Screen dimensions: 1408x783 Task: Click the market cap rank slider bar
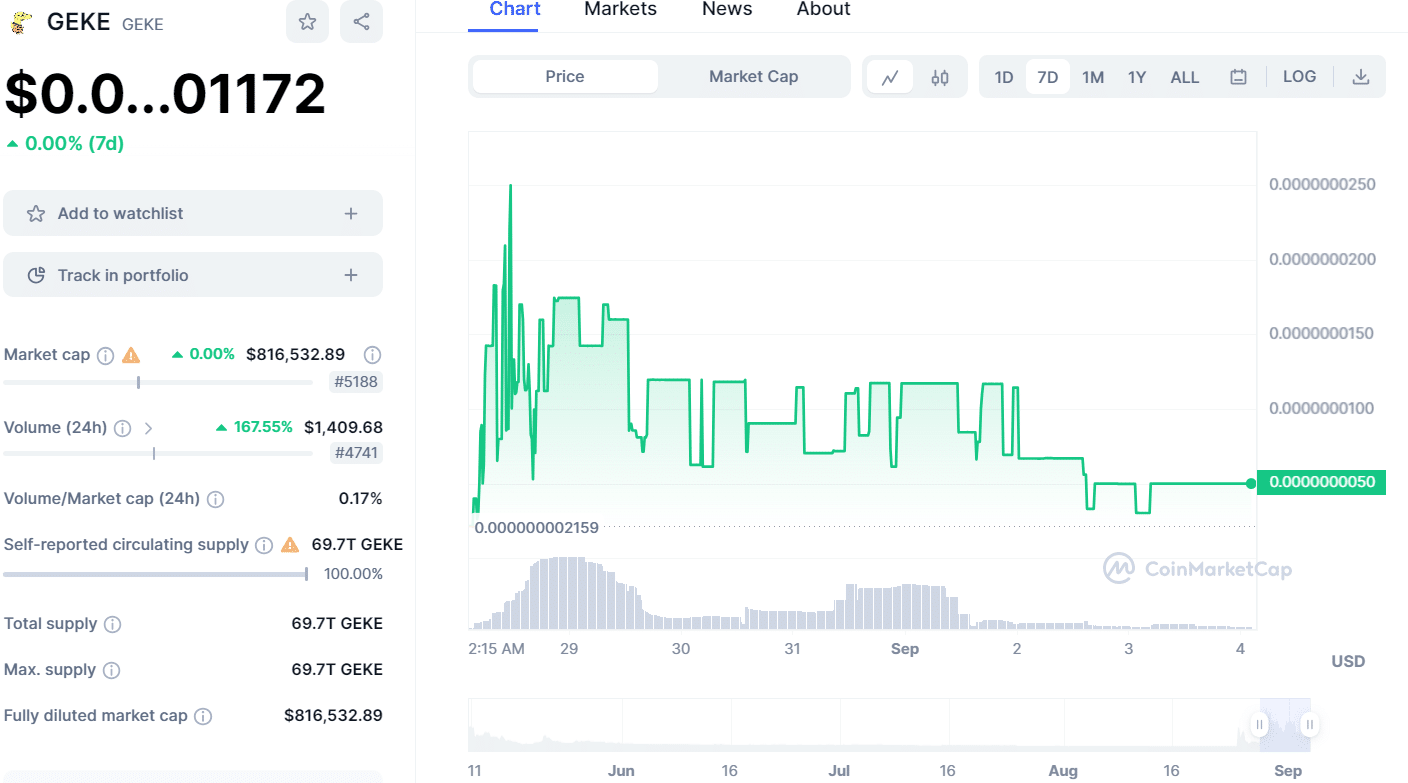click(158, 382)
